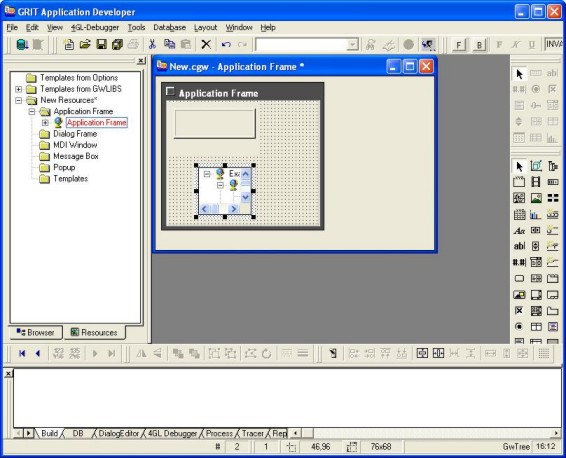
Task: Open the Layout menu
Action: click(x=205, y=27)
